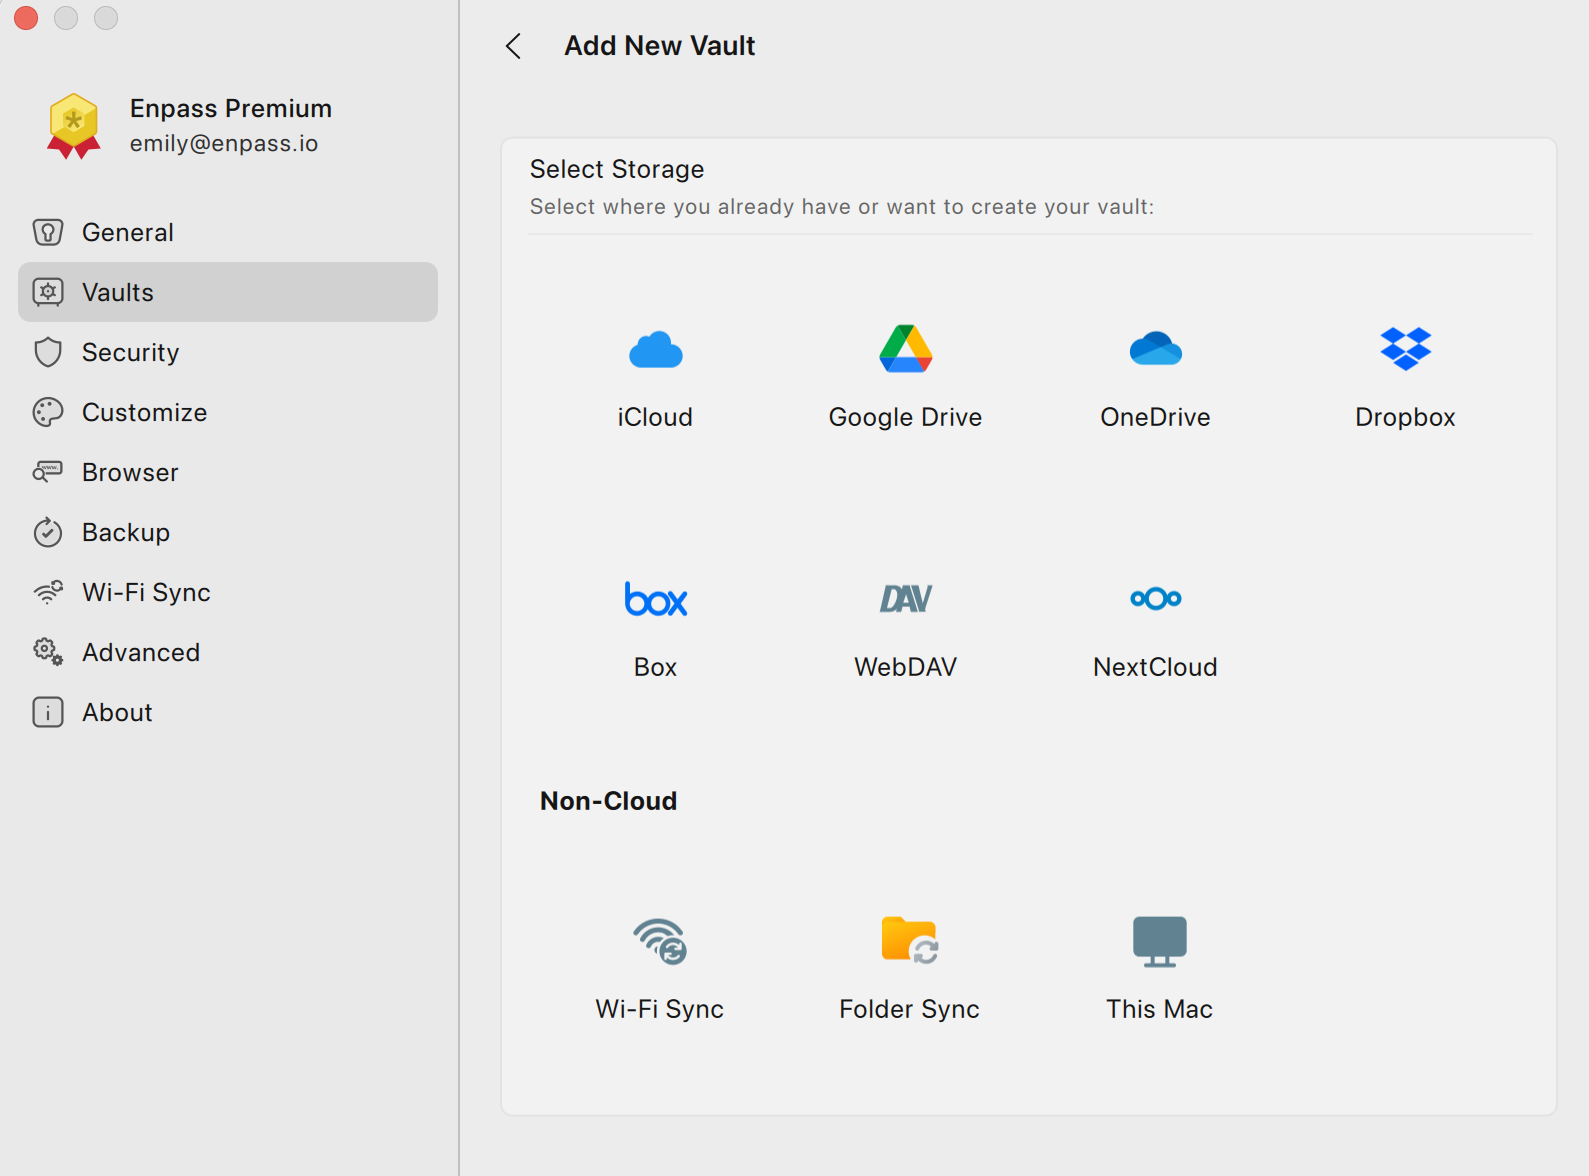Viewport: 1589px width, 1176px height.
Task: Choose the Google Drive logo
Action: click(x=906, y=349)
